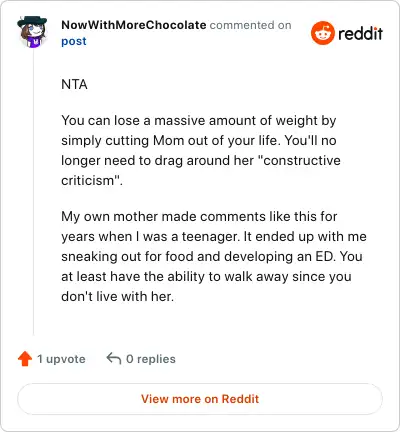The height and width of the screenshot is (432, 400).
Task: Click the phrase "constructive criticism" opening quote line
Action: point(201,161)
